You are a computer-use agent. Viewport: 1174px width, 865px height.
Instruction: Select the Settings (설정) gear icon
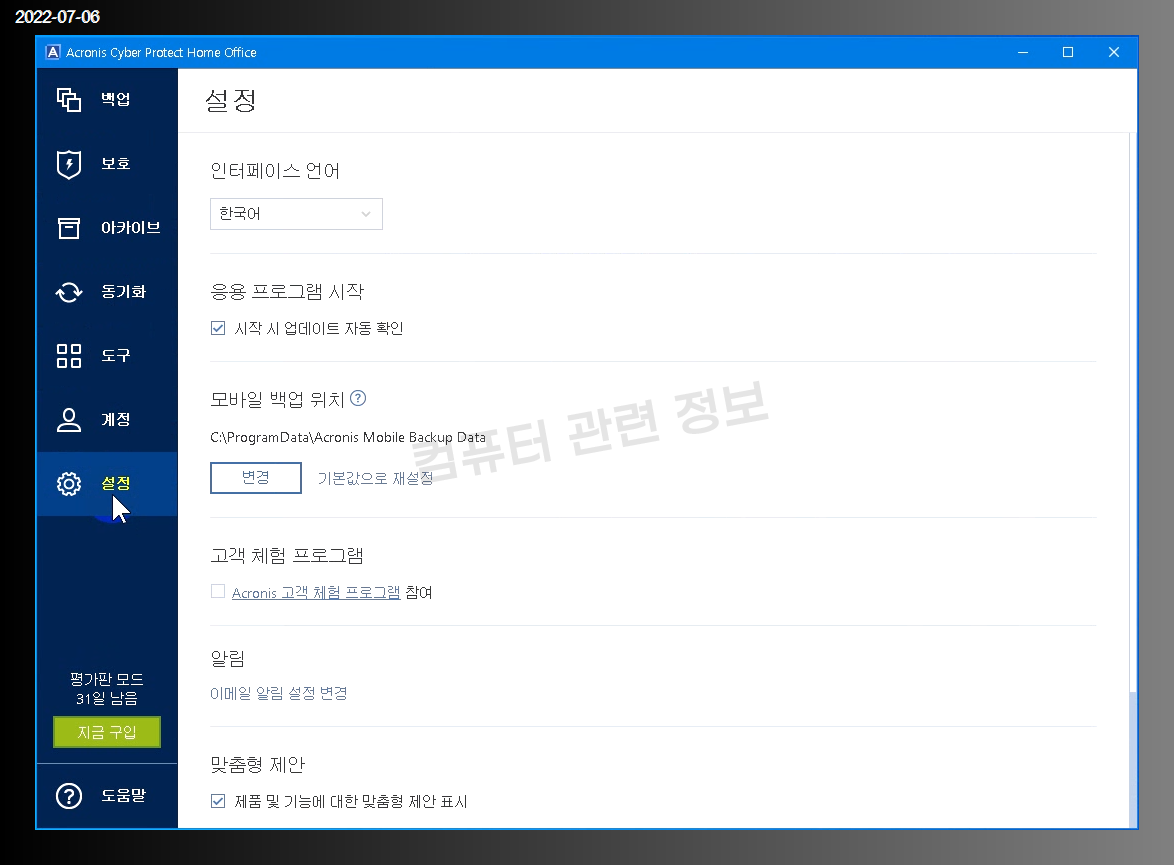(69, 484)
